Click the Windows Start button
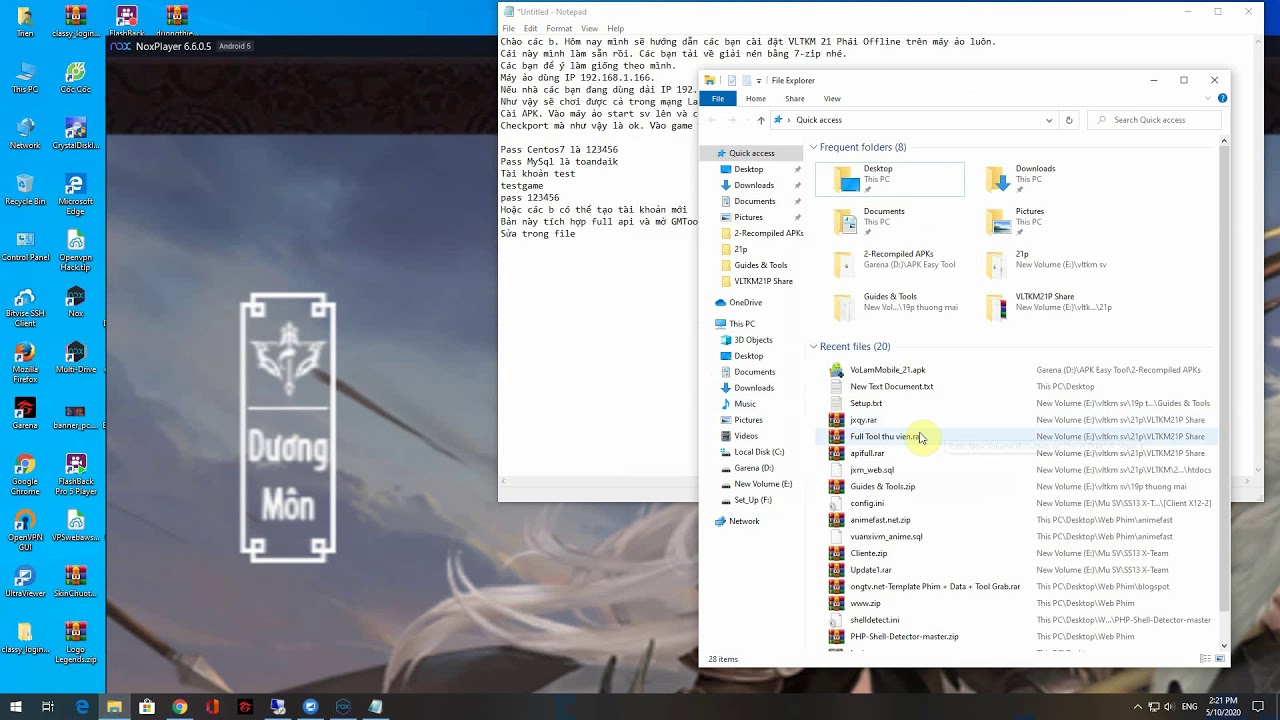The image size is (1280, 720). tap(15, 706)
